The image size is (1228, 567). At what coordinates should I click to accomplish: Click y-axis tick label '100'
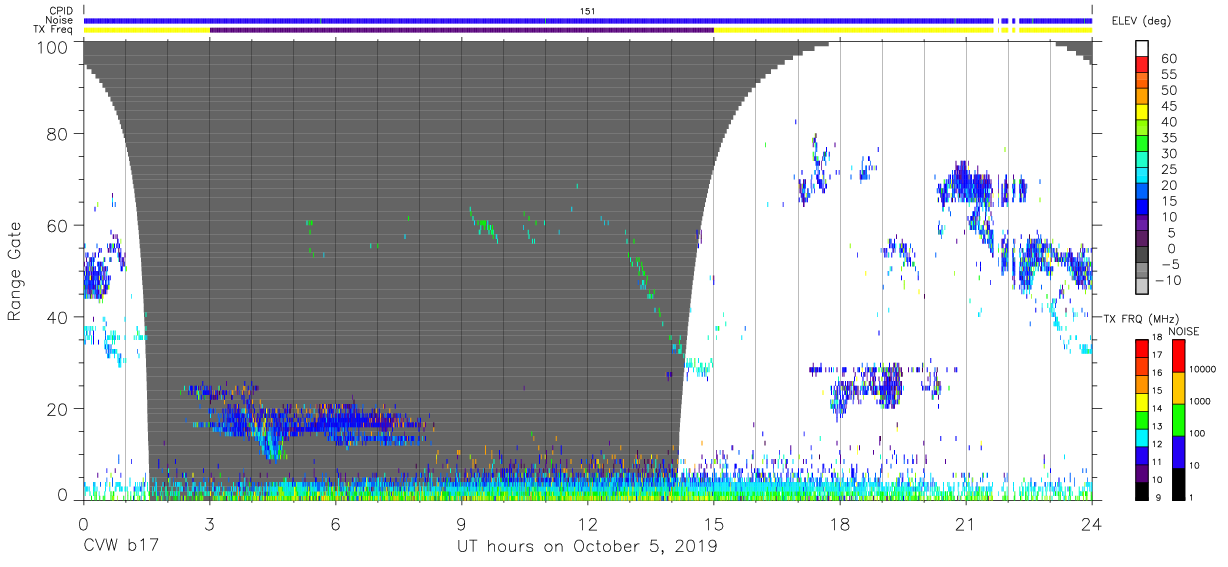(53, 47)
